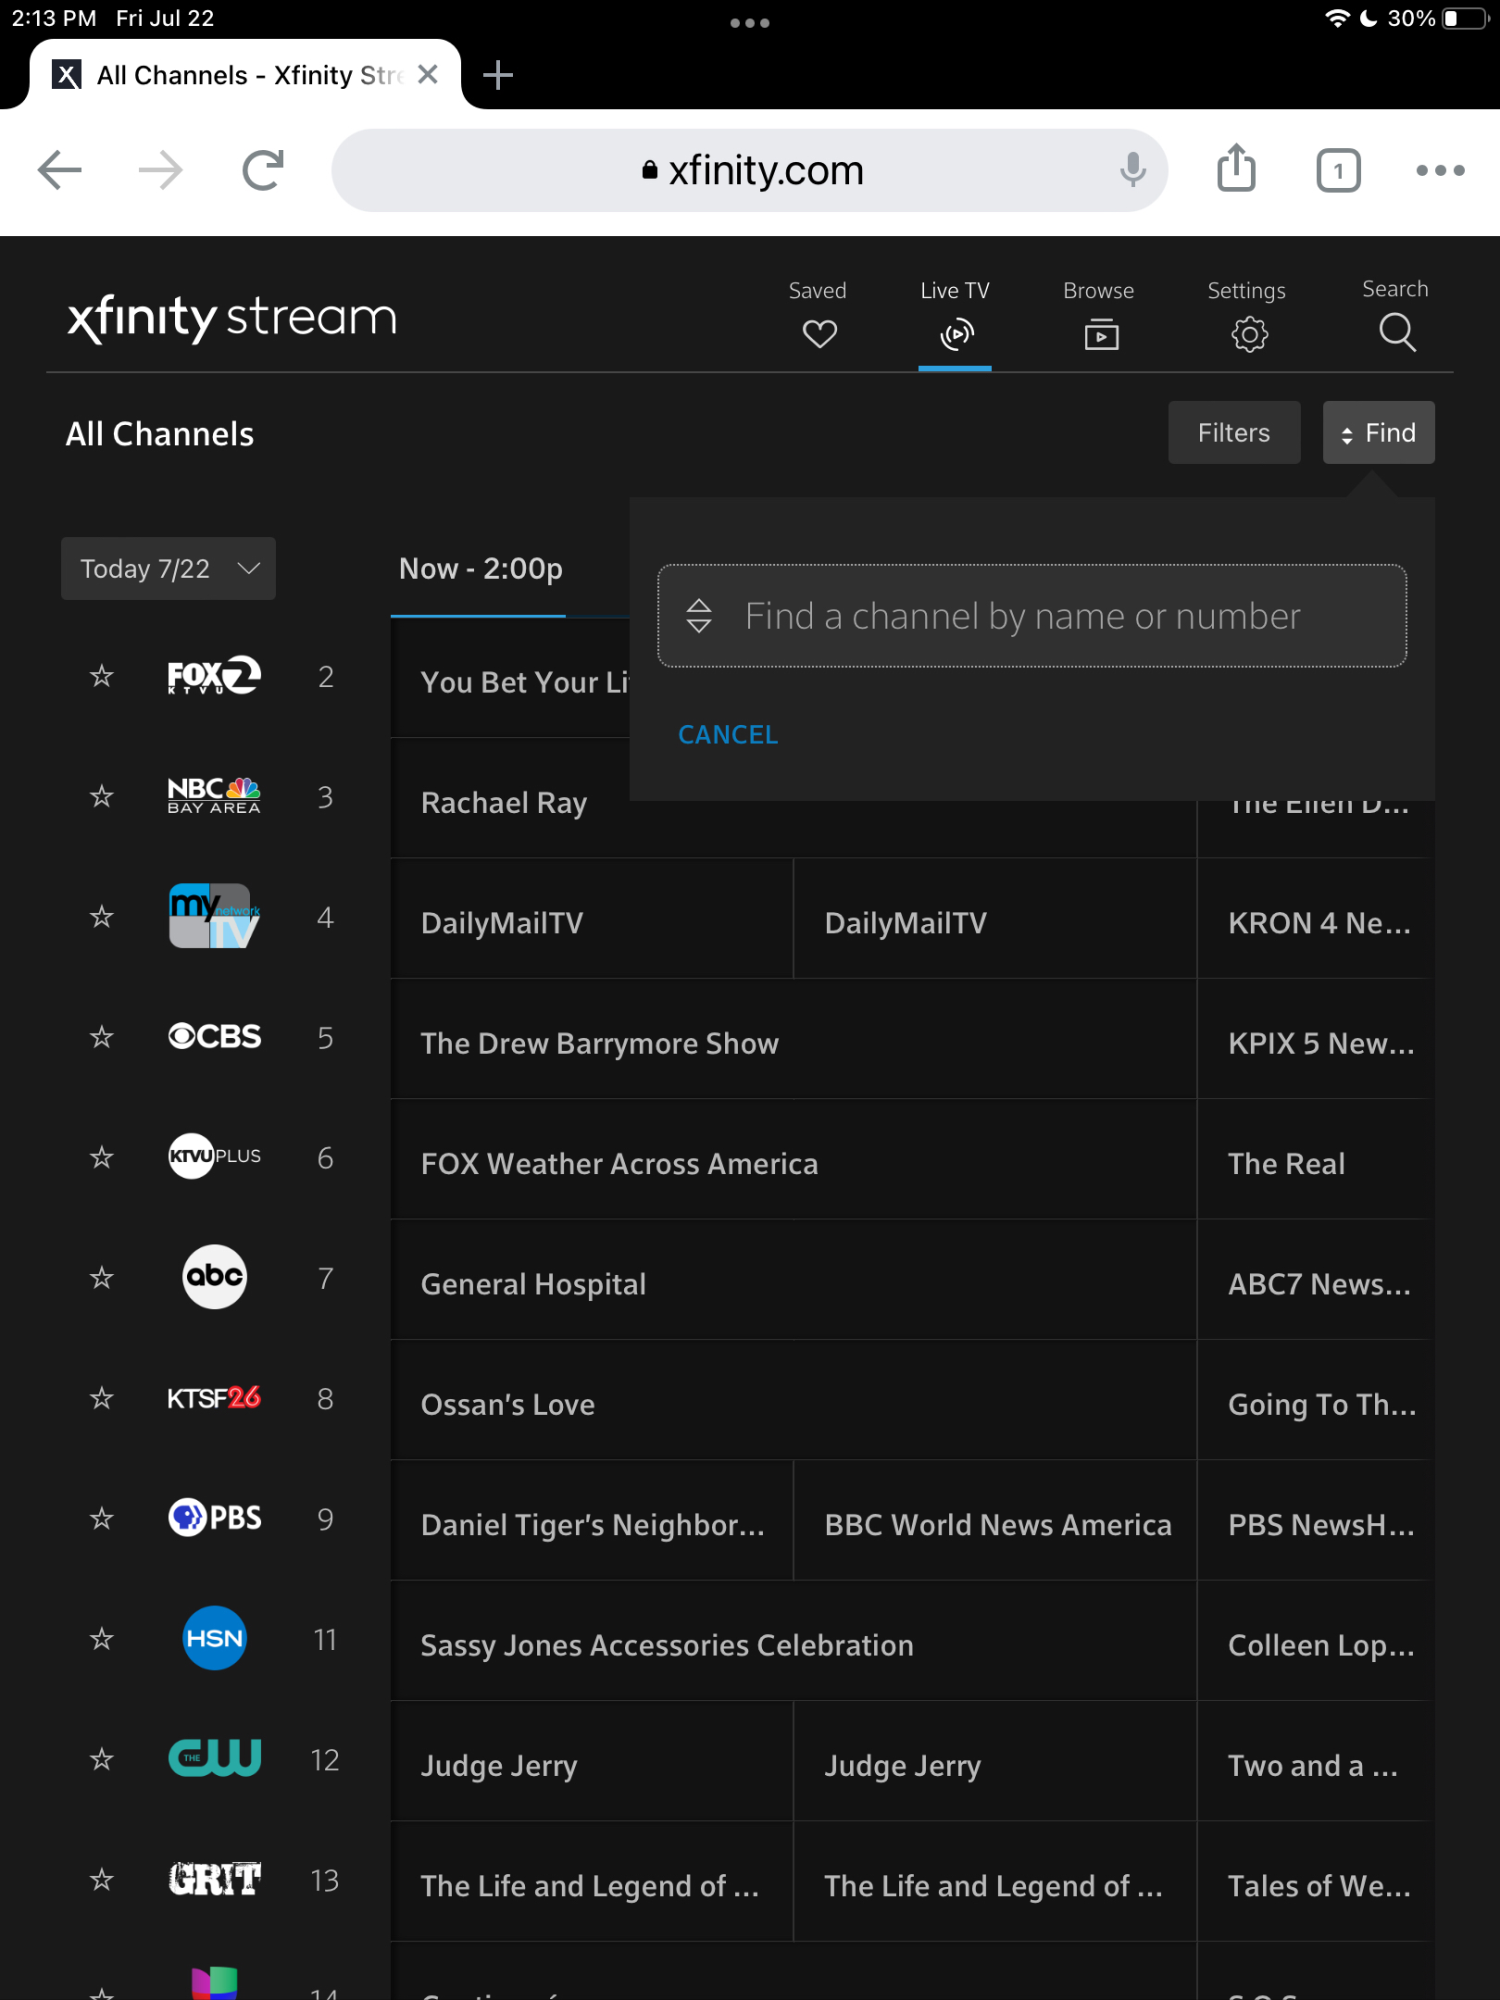Open General Hospital listing
Screen dimensions: 1500x2000
click(x=793, y=1281)
